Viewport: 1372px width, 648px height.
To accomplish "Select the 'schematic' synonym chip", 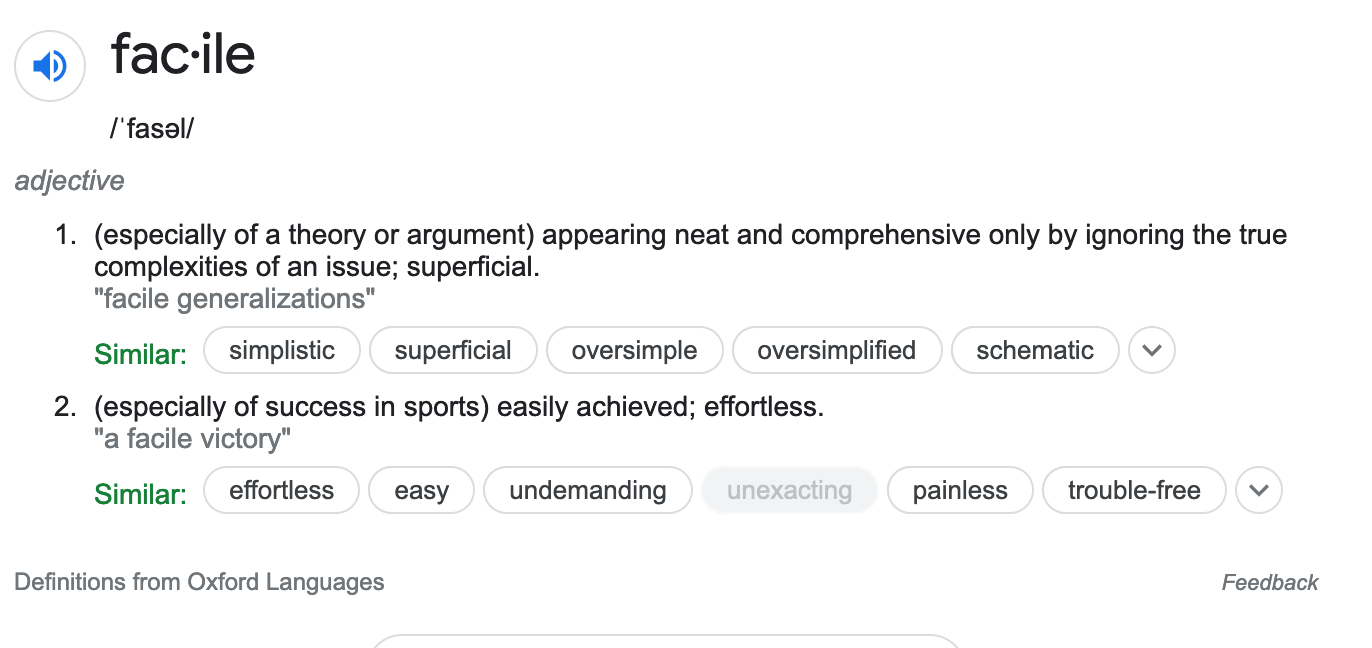I will click(x=1034, y=351).
